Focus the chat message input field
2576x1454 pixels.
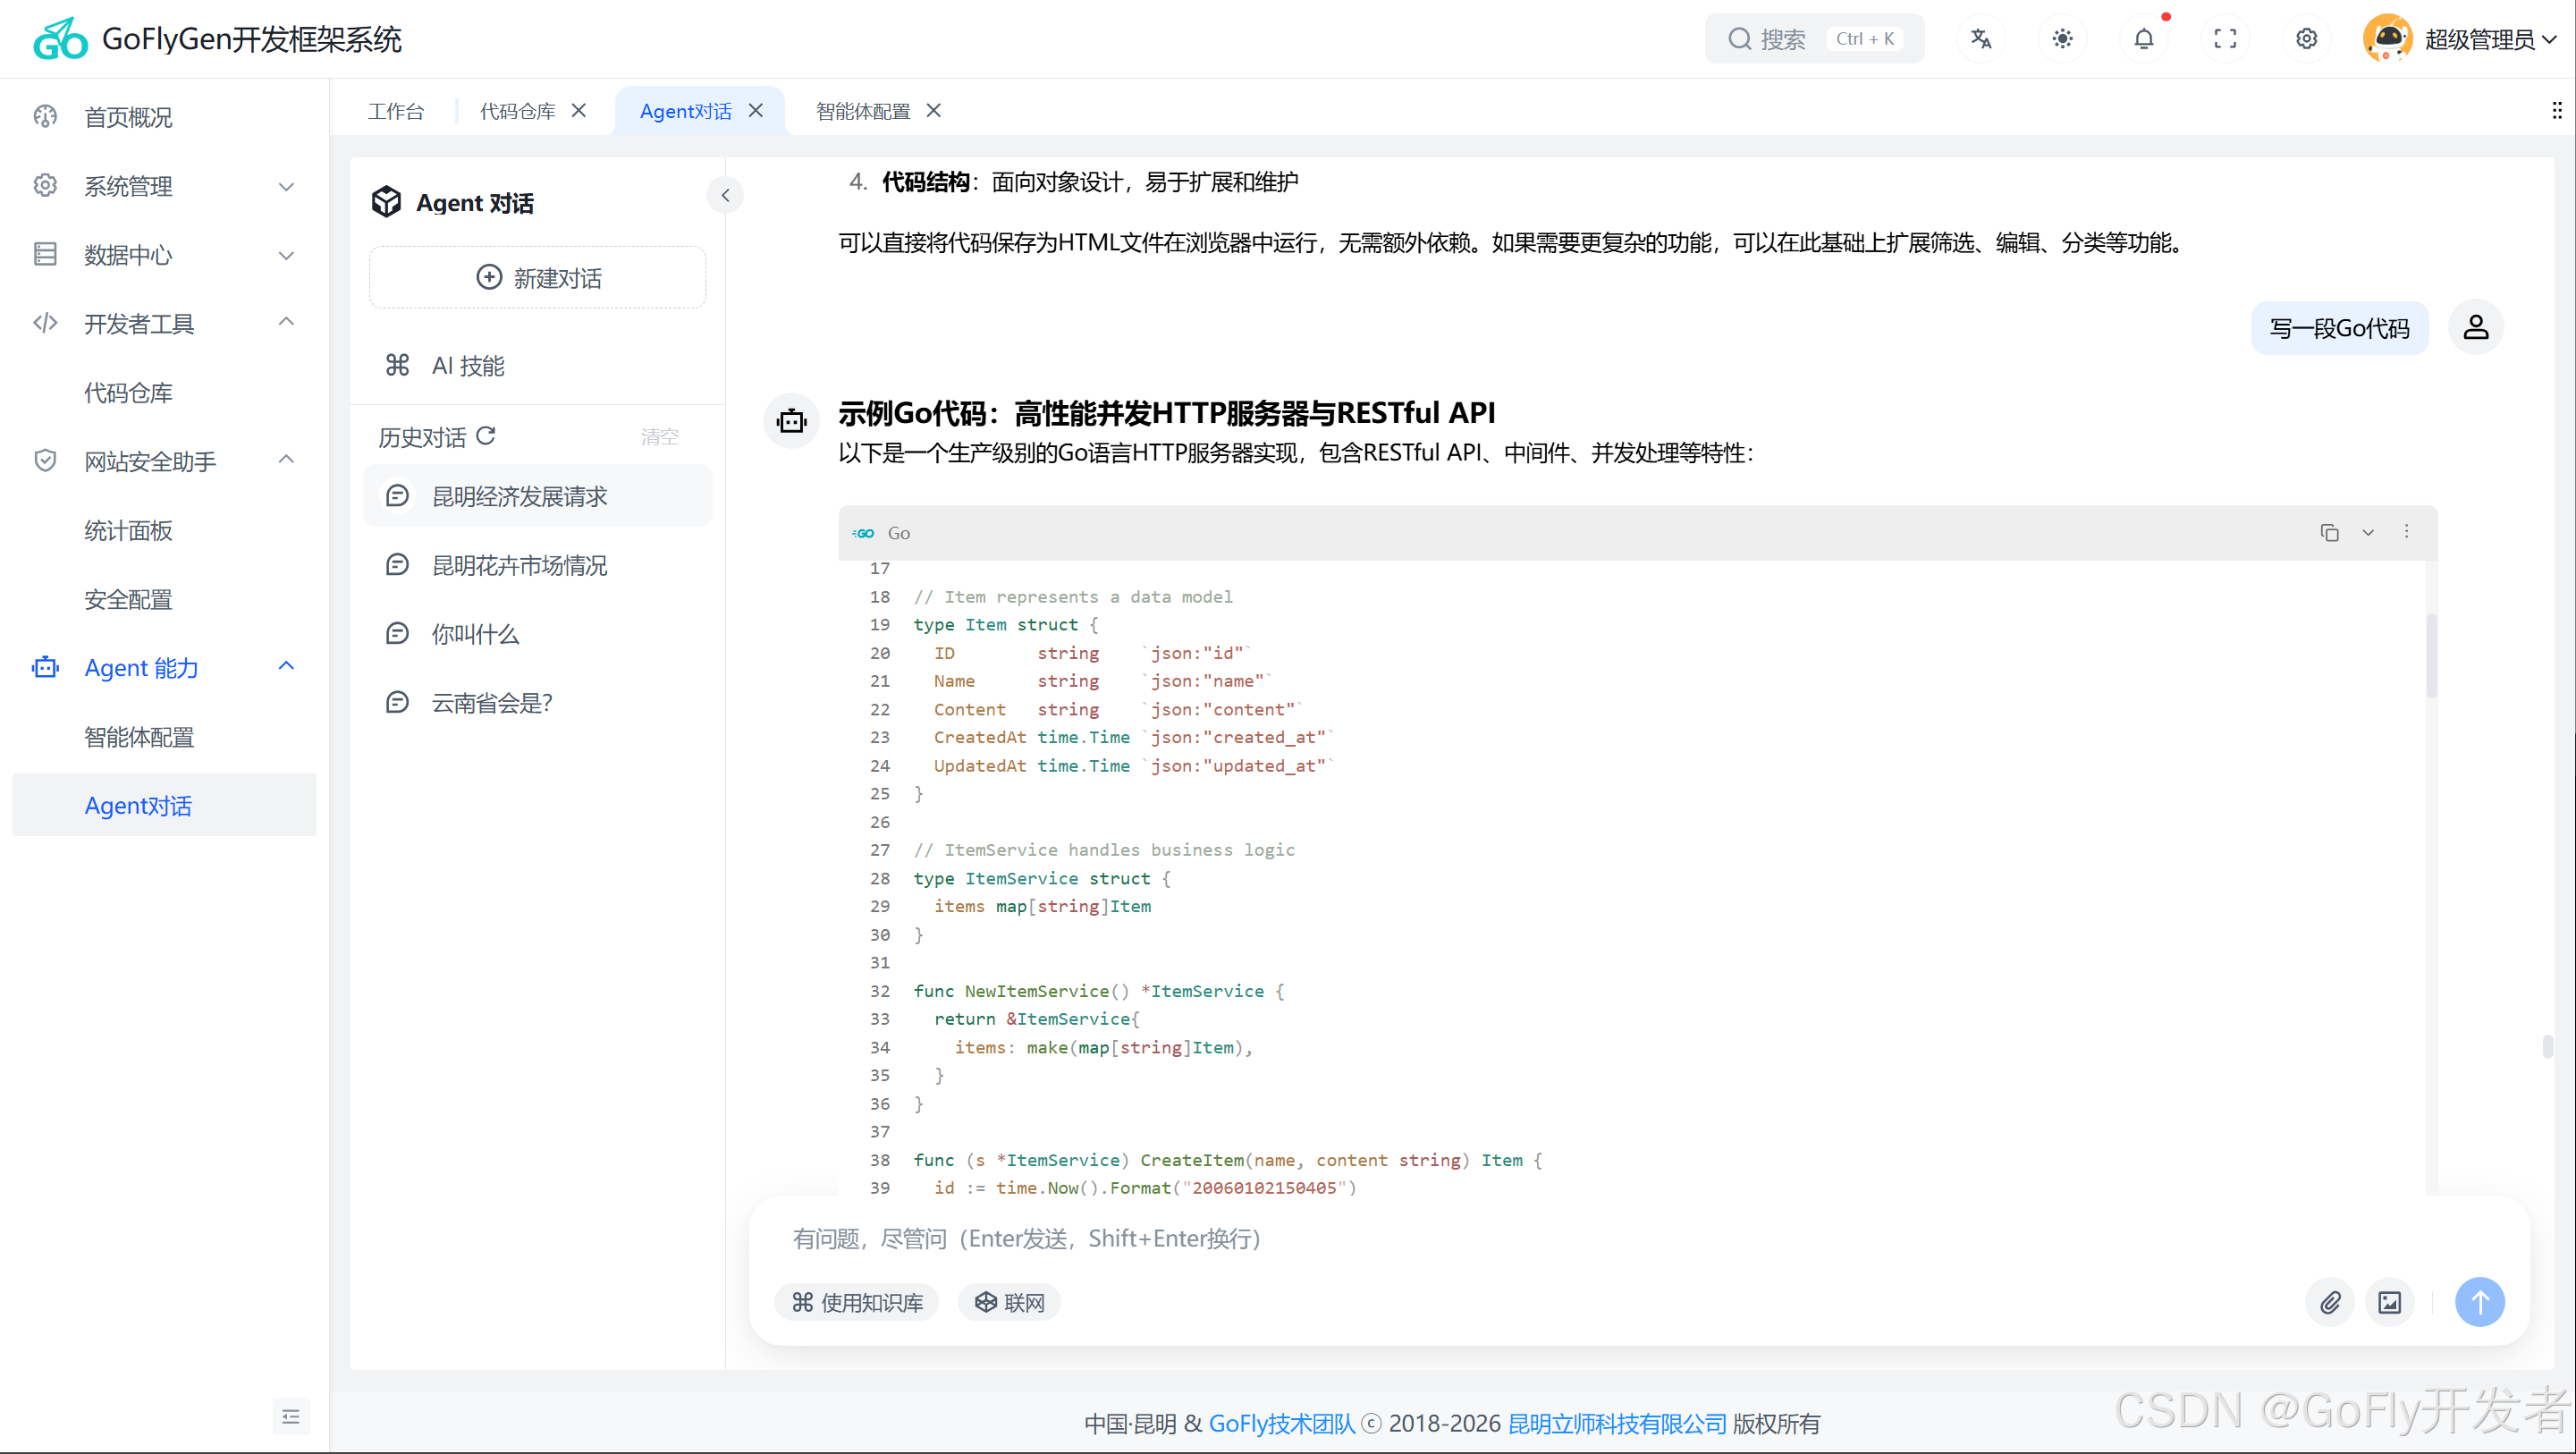1640,1239
